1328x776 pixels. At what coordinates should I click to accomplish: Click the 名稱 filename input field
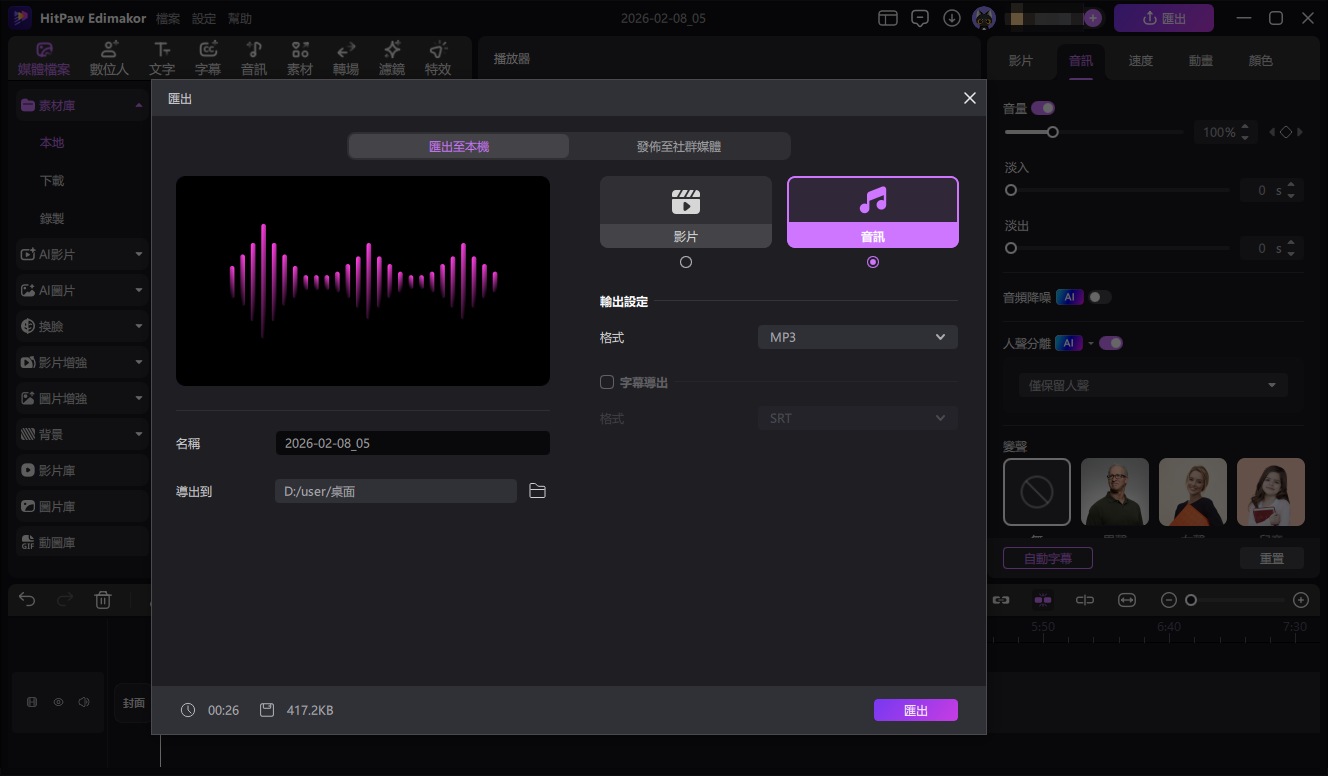coord(412,443)
